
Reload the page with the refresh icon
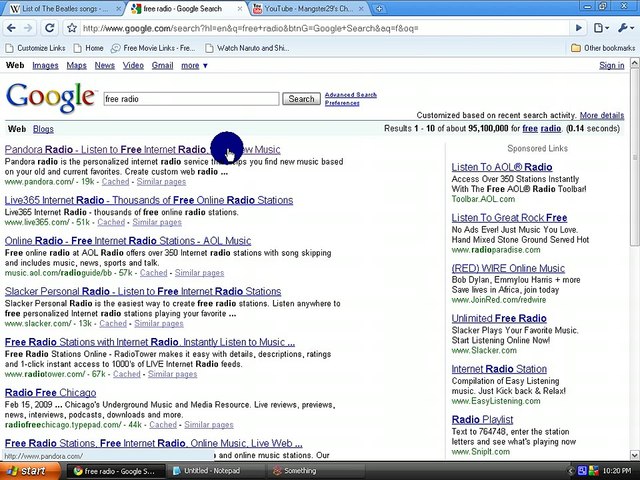click(50, 28)
